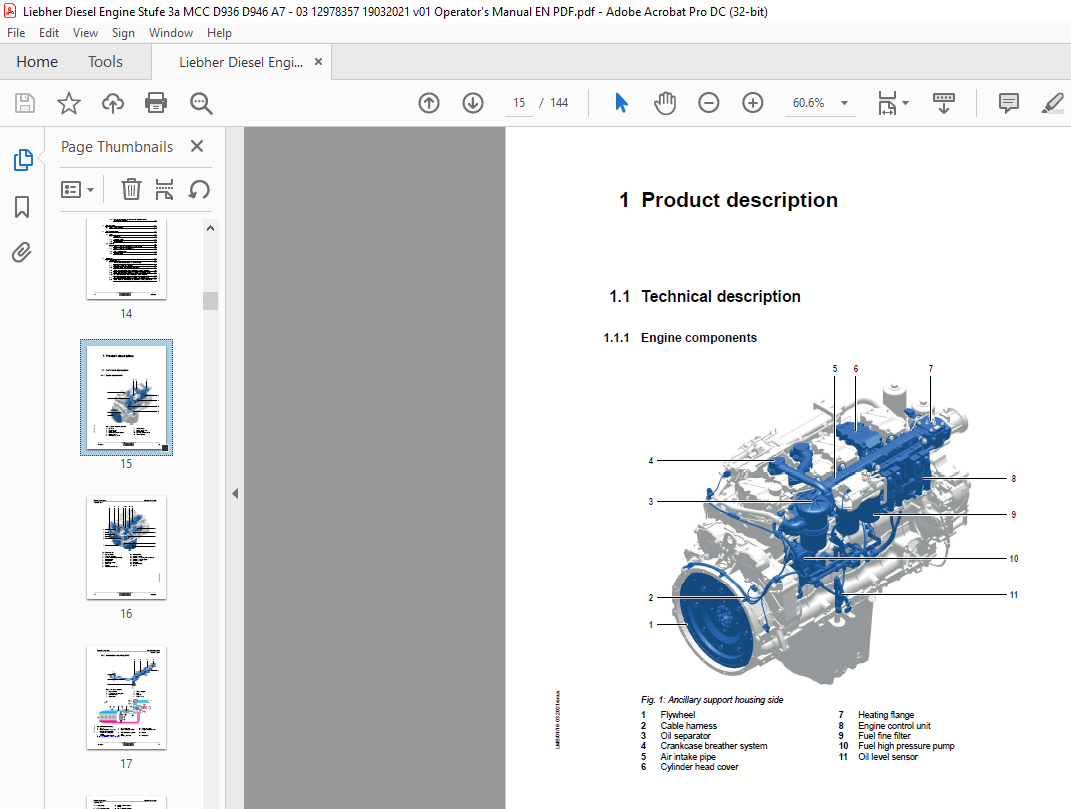Click thumbnail panel scroll up arrow
The width and height of the screenshot is (1071, 809).
(210, 228)
